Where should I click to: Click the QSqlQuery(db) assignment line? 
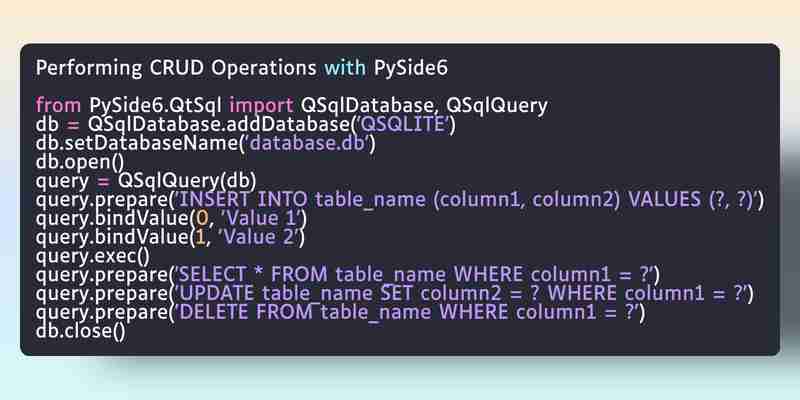146,181
